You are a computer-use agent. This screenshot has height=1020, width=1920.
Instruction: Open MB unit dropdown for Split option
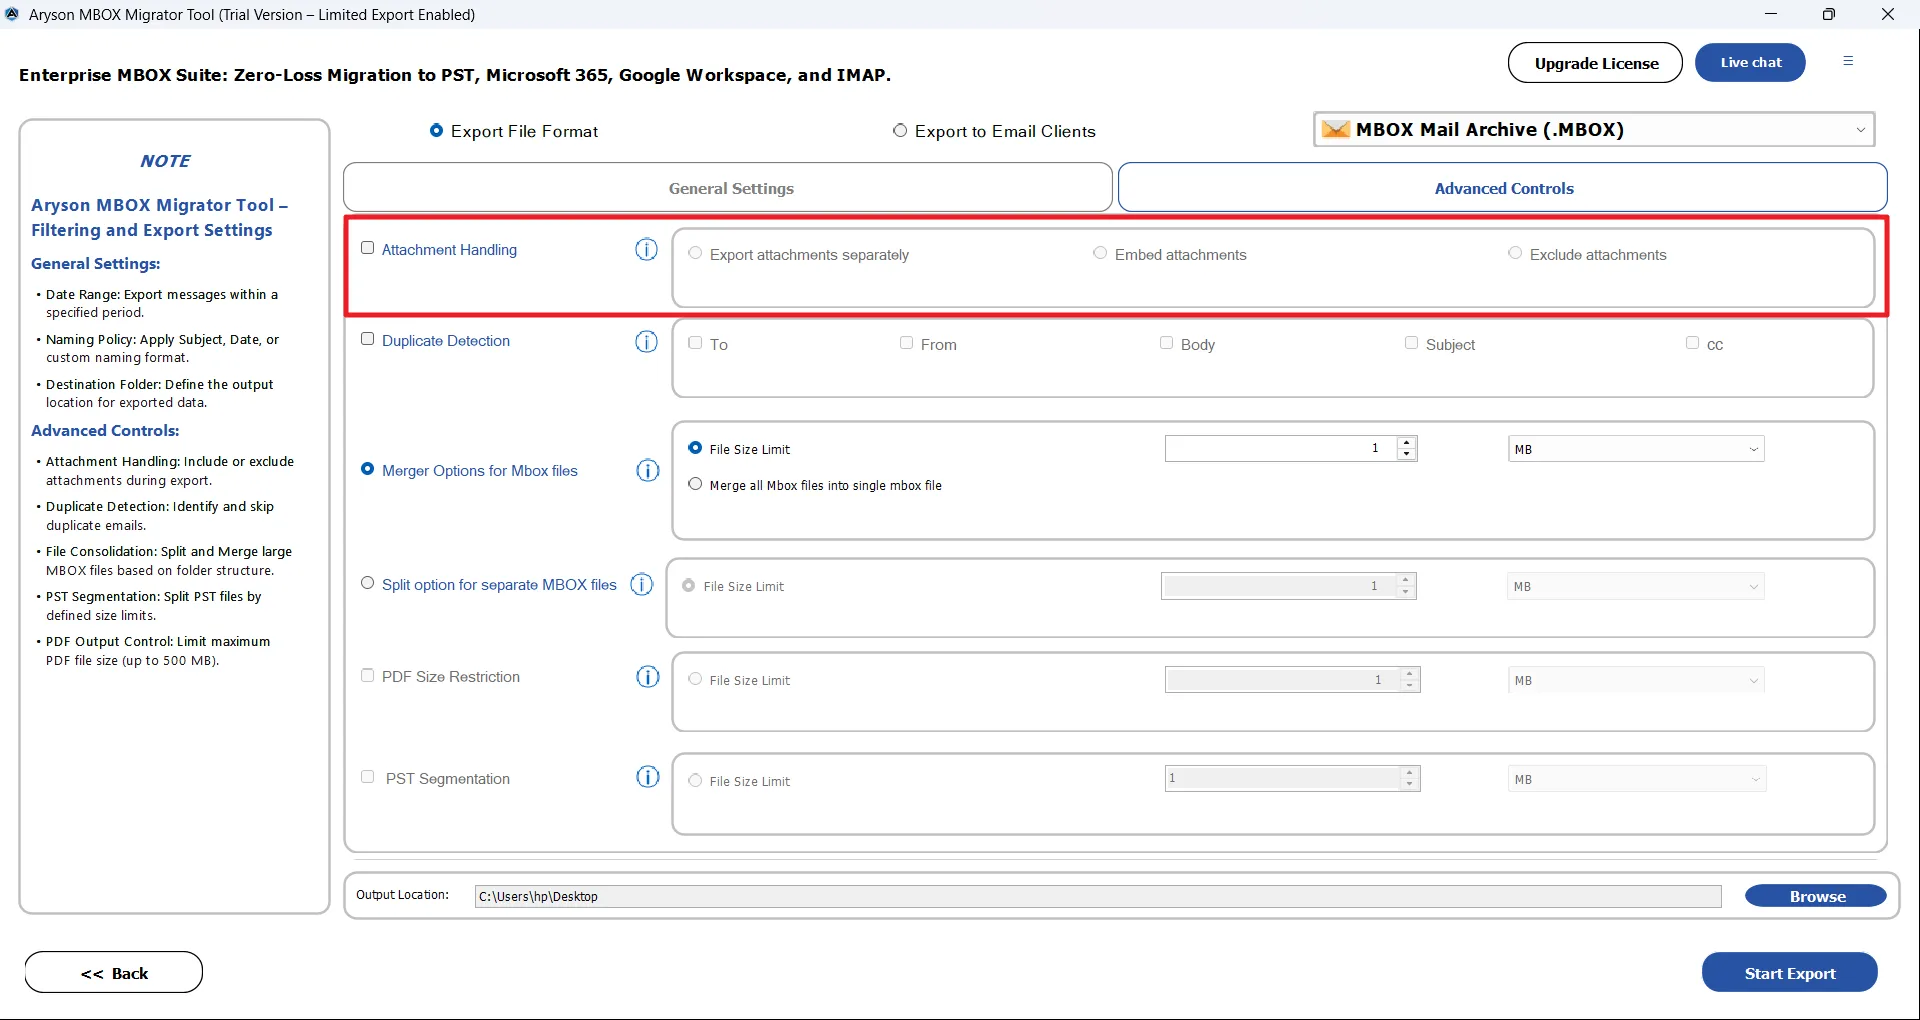click(1636, 586)
